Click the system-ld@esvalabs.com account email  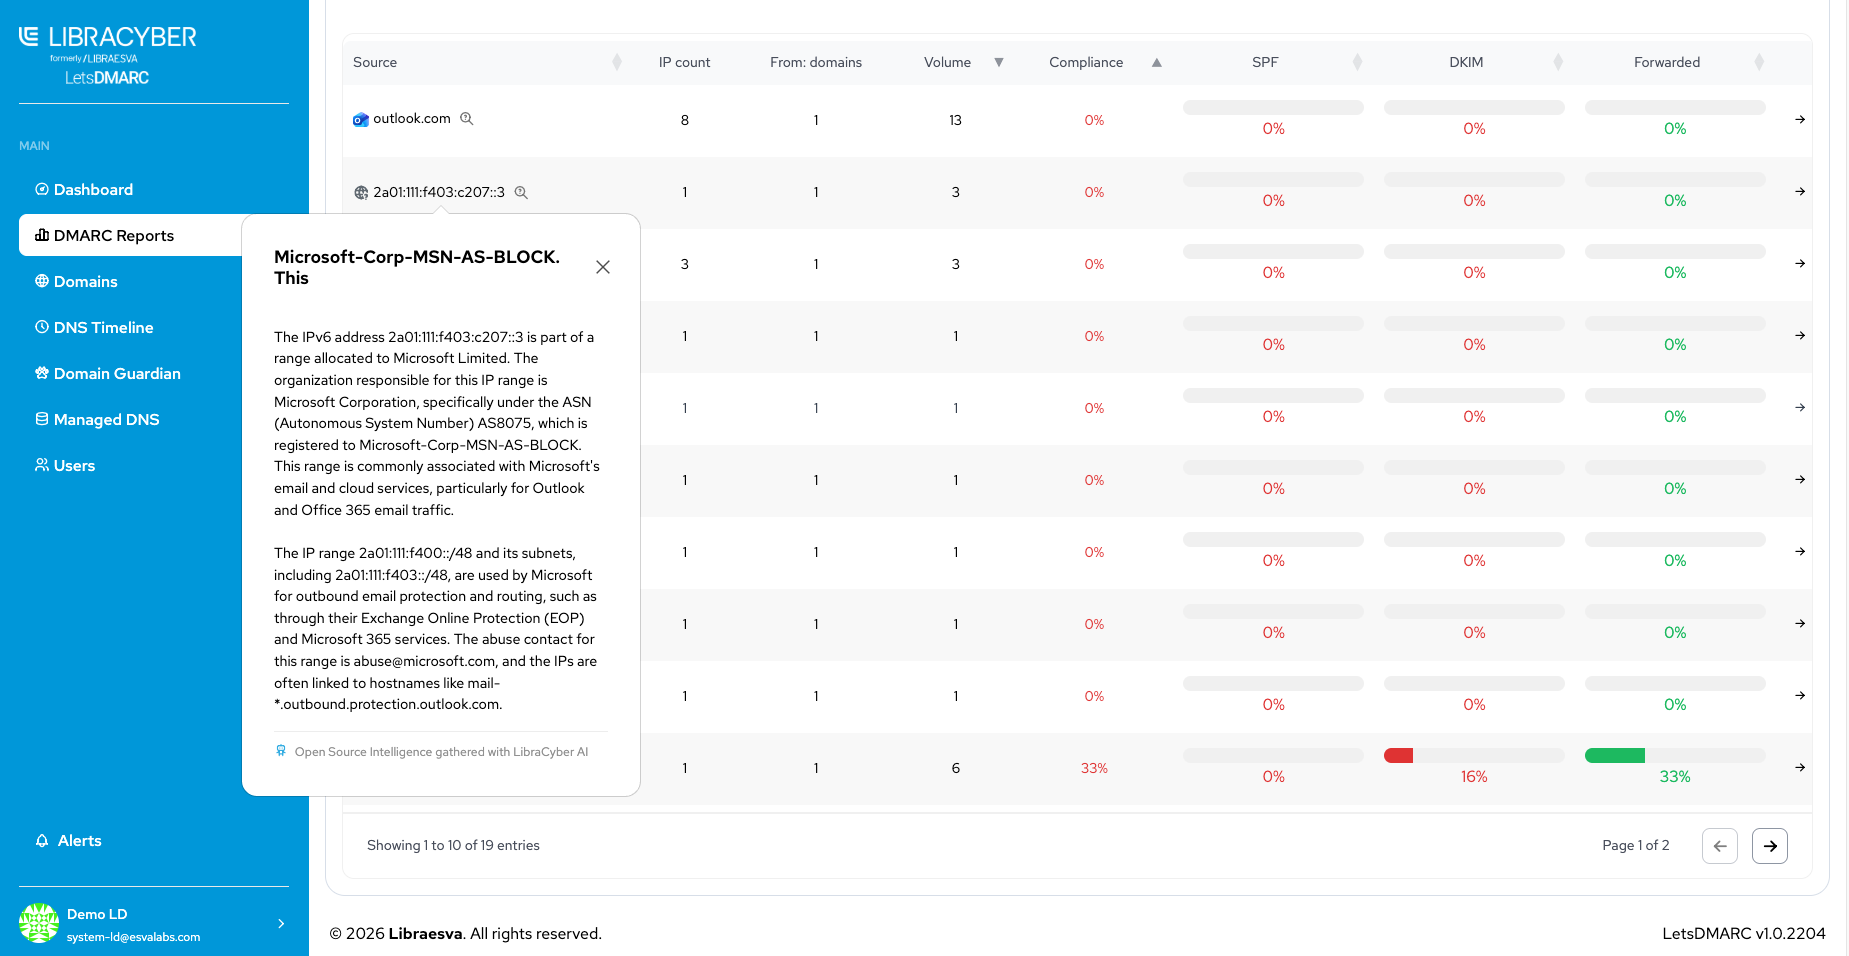133,938
